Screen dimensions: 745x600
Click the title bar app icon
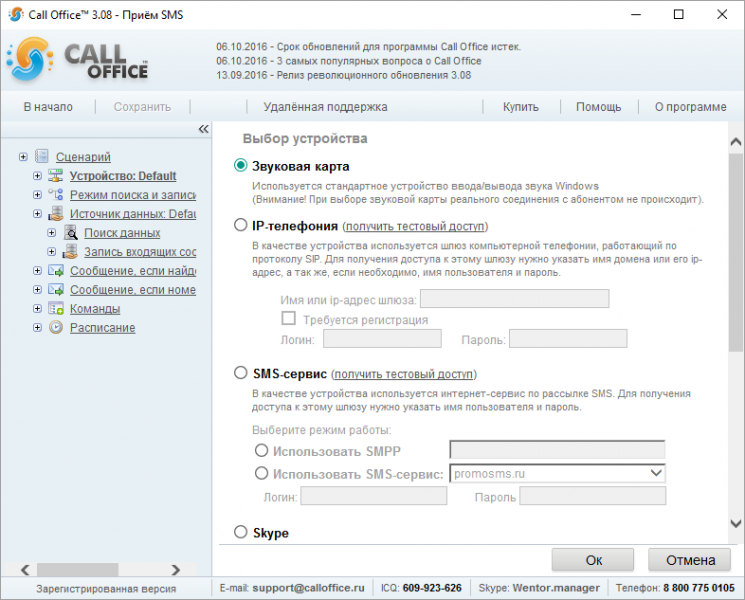tap(15, 14)
